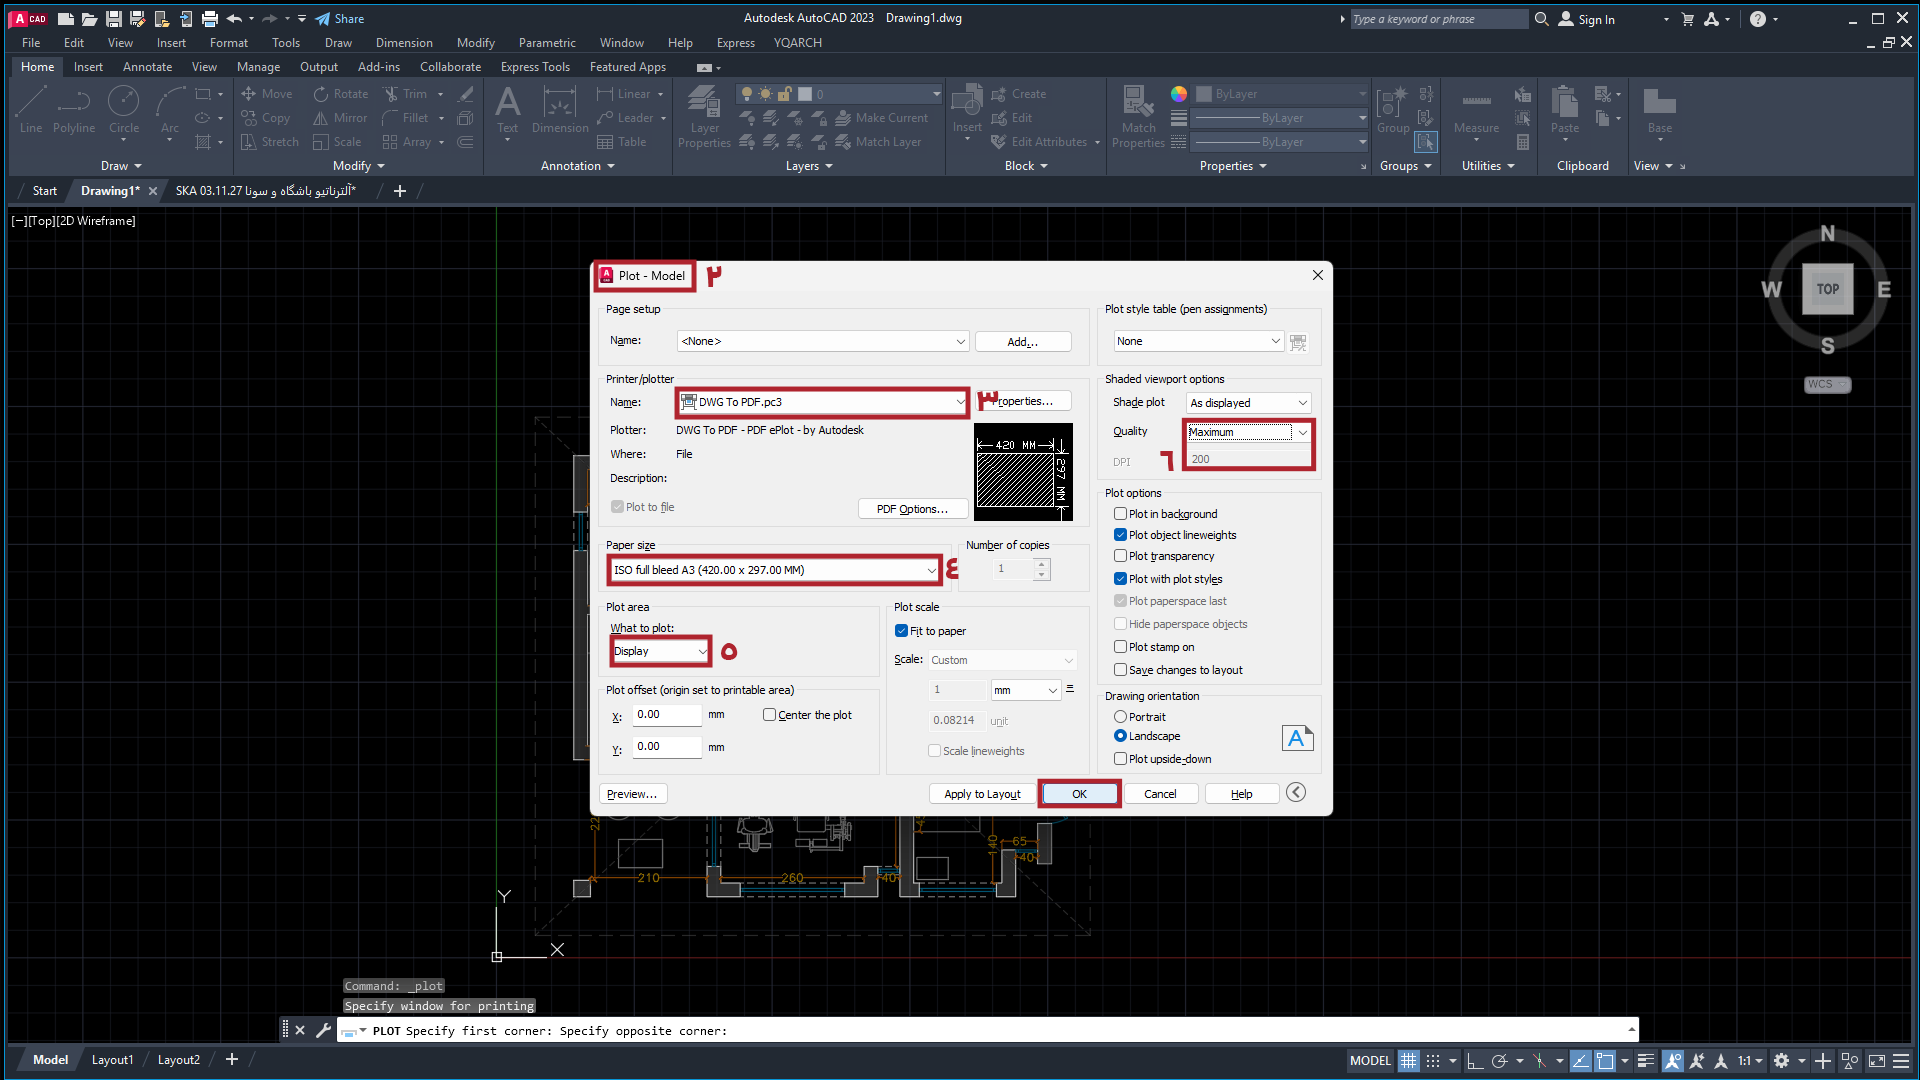
Task: Open the Parametric menu
Action: [547, 43]
